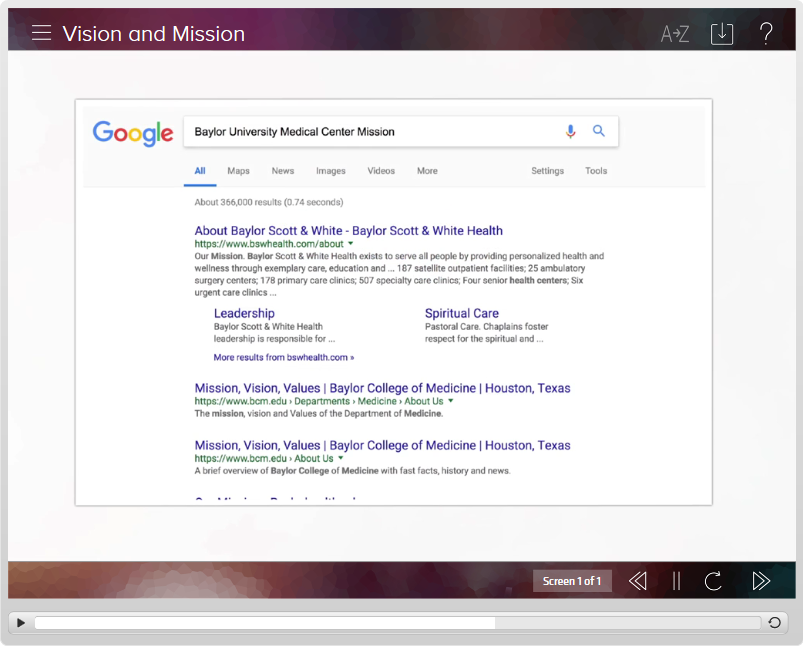Click the green https://www.bswhealth.com/about URL
803x646 pixels.
(269, 244)
